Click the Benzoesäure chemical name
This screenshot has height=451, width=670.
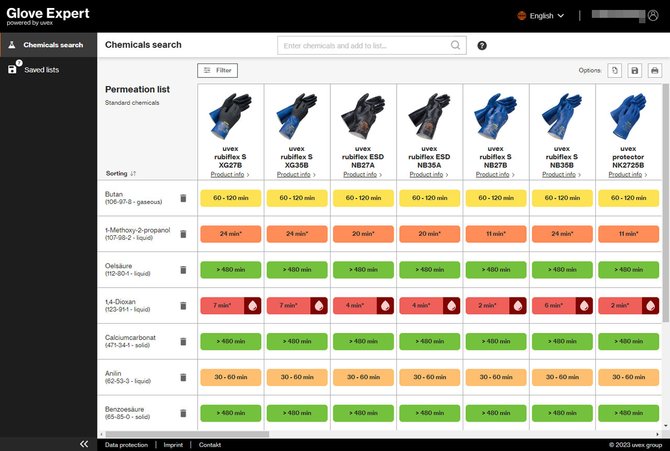click(x=124, y=409)
